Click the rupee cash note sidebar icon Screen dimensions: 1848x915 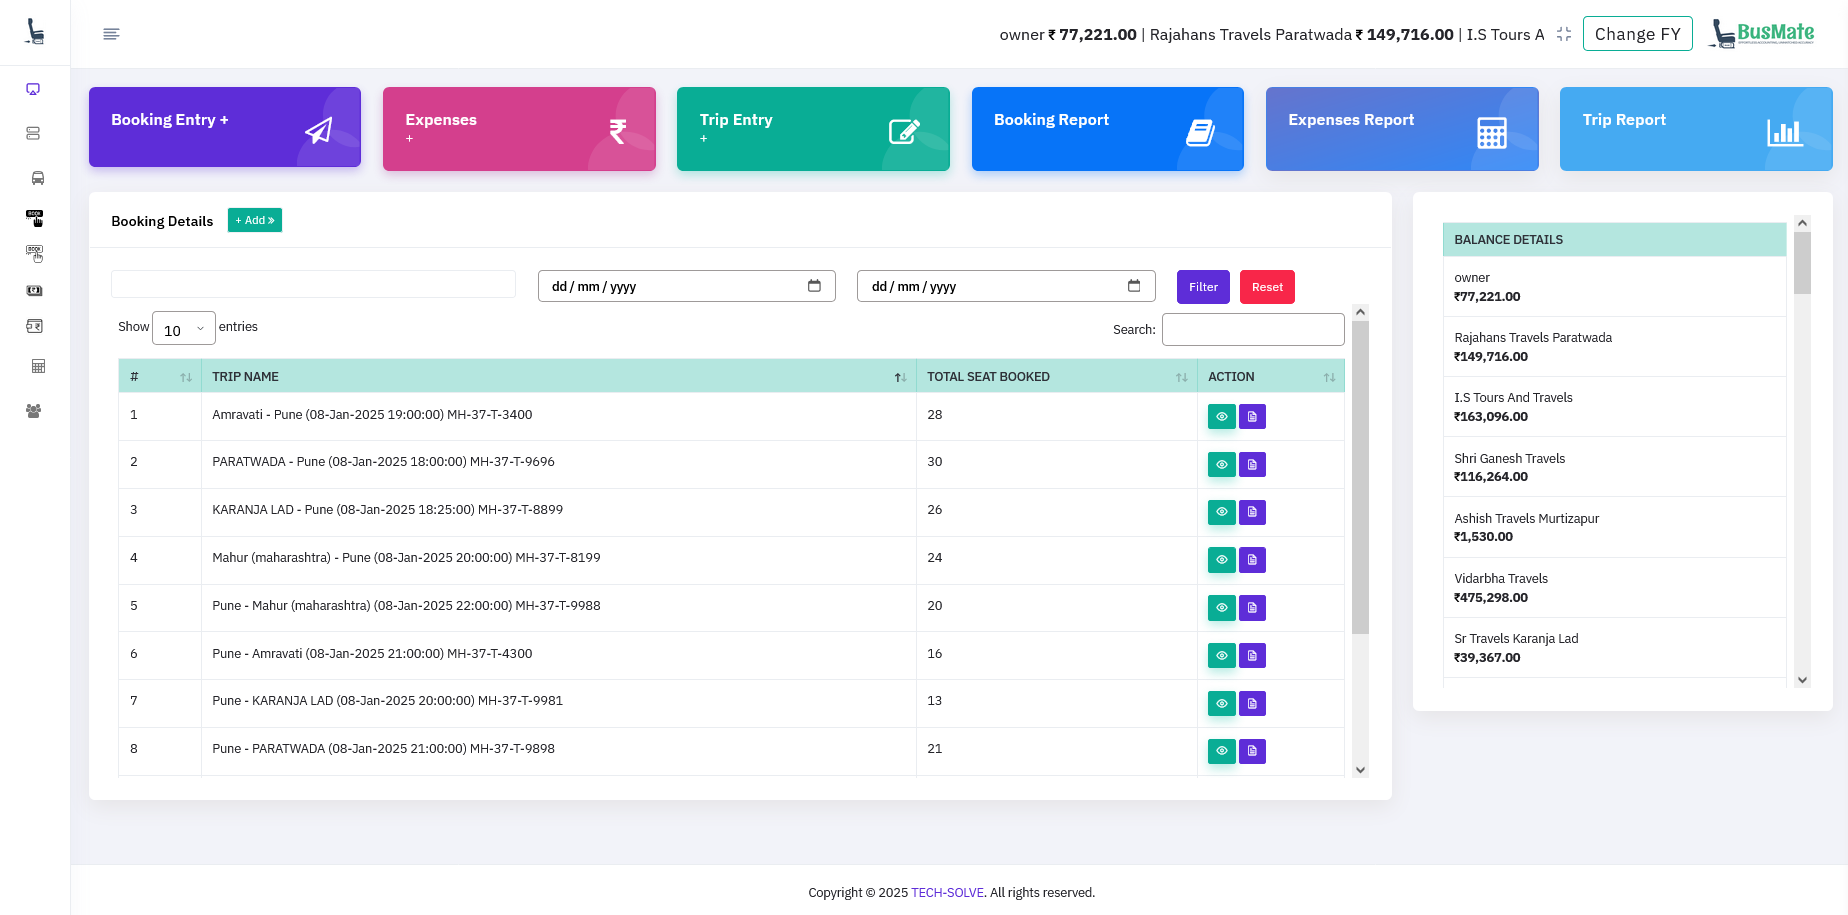(x=34, y=290)
